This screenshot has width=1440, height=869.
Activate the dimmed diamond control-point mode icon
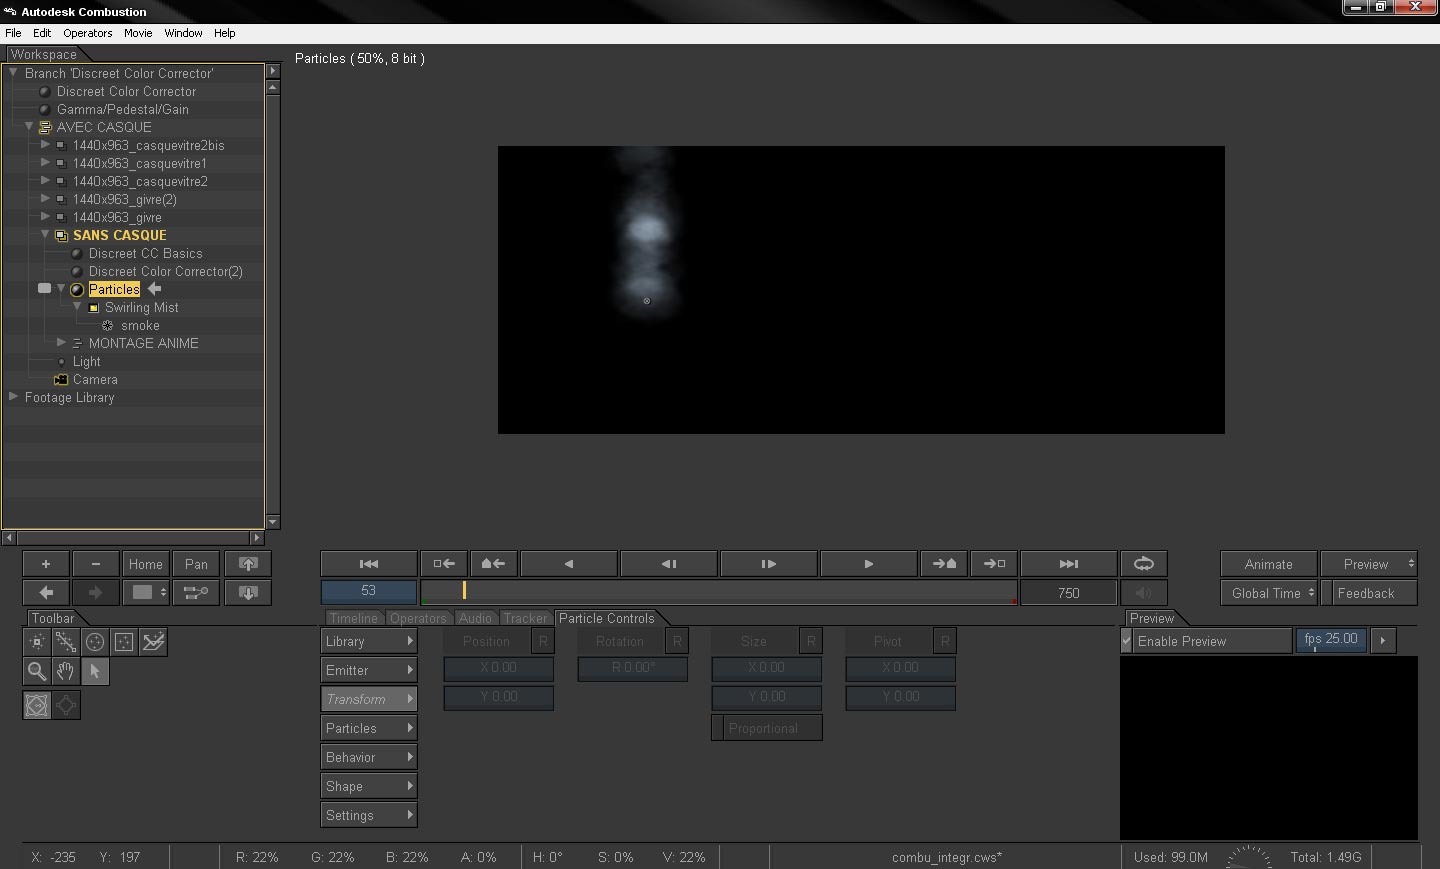(x=66, y=705)
